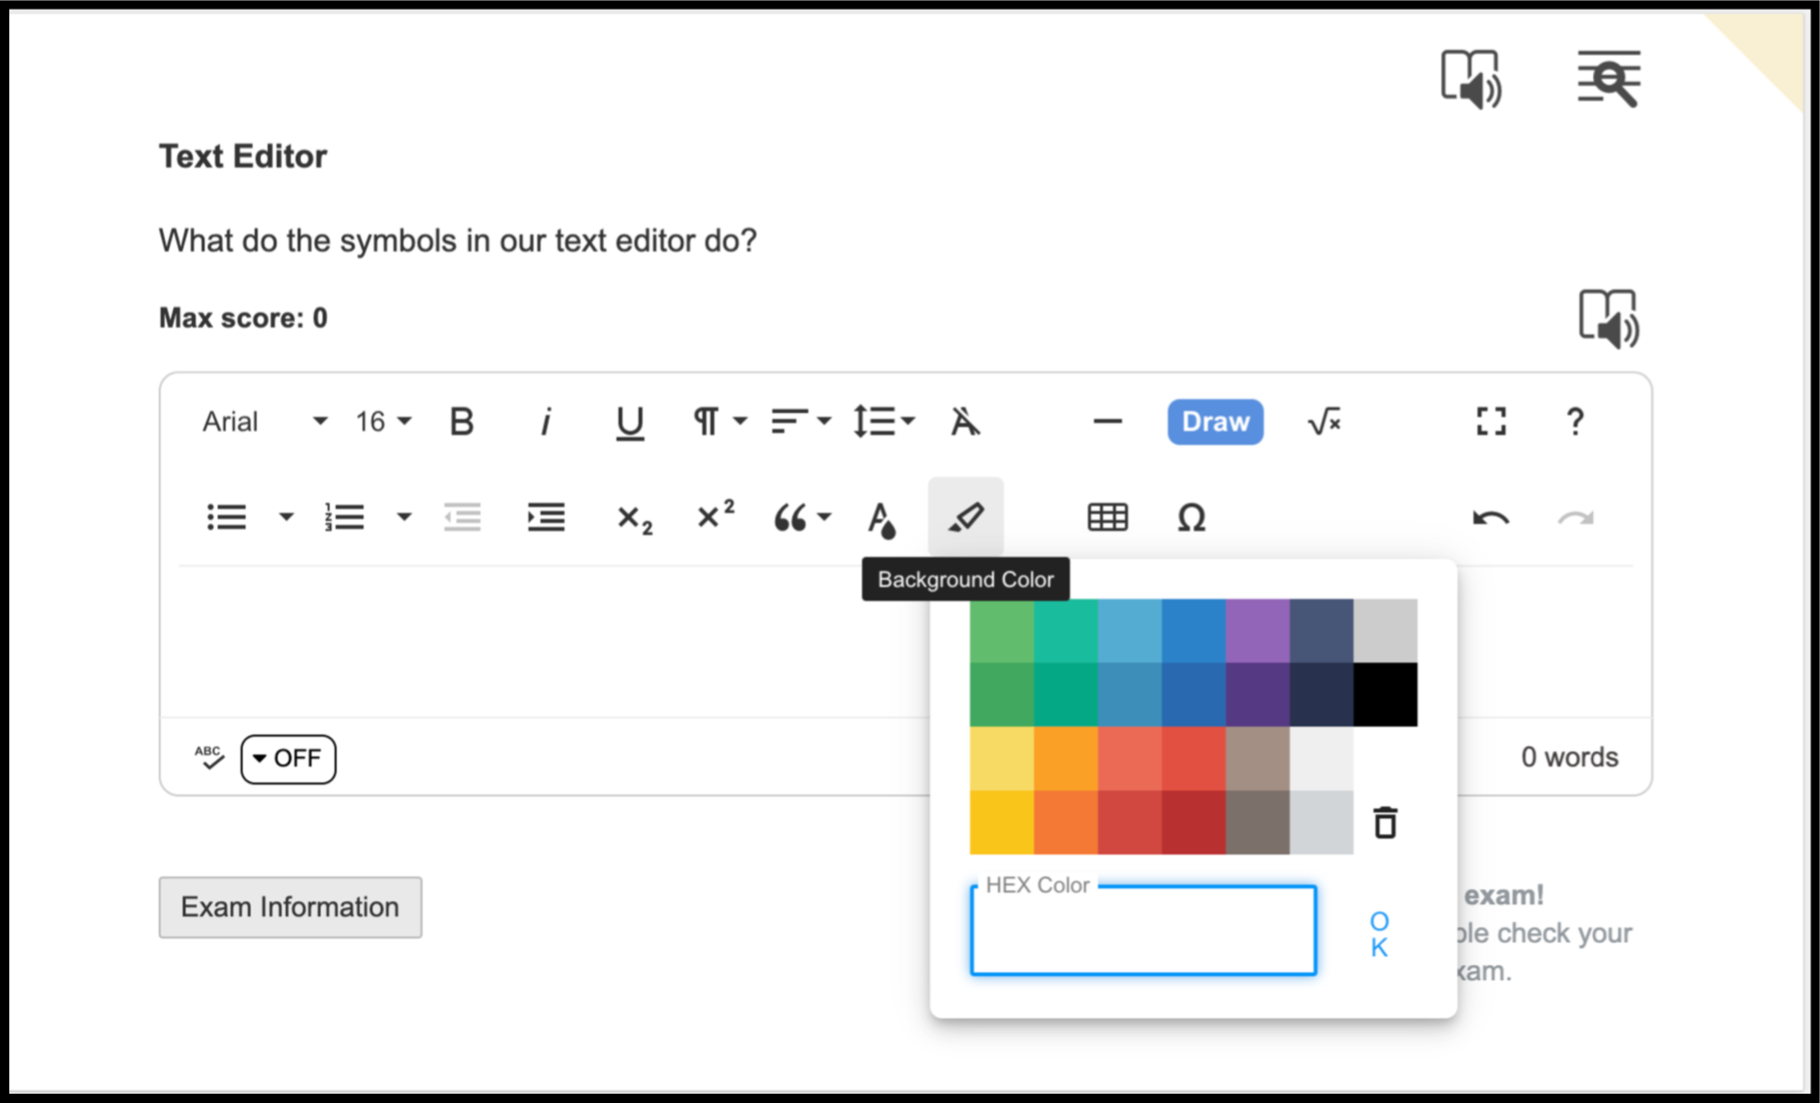Decrease the indent
Image resolution: width=1820 pixels, height=1103 pixels.
click(462, 518)
